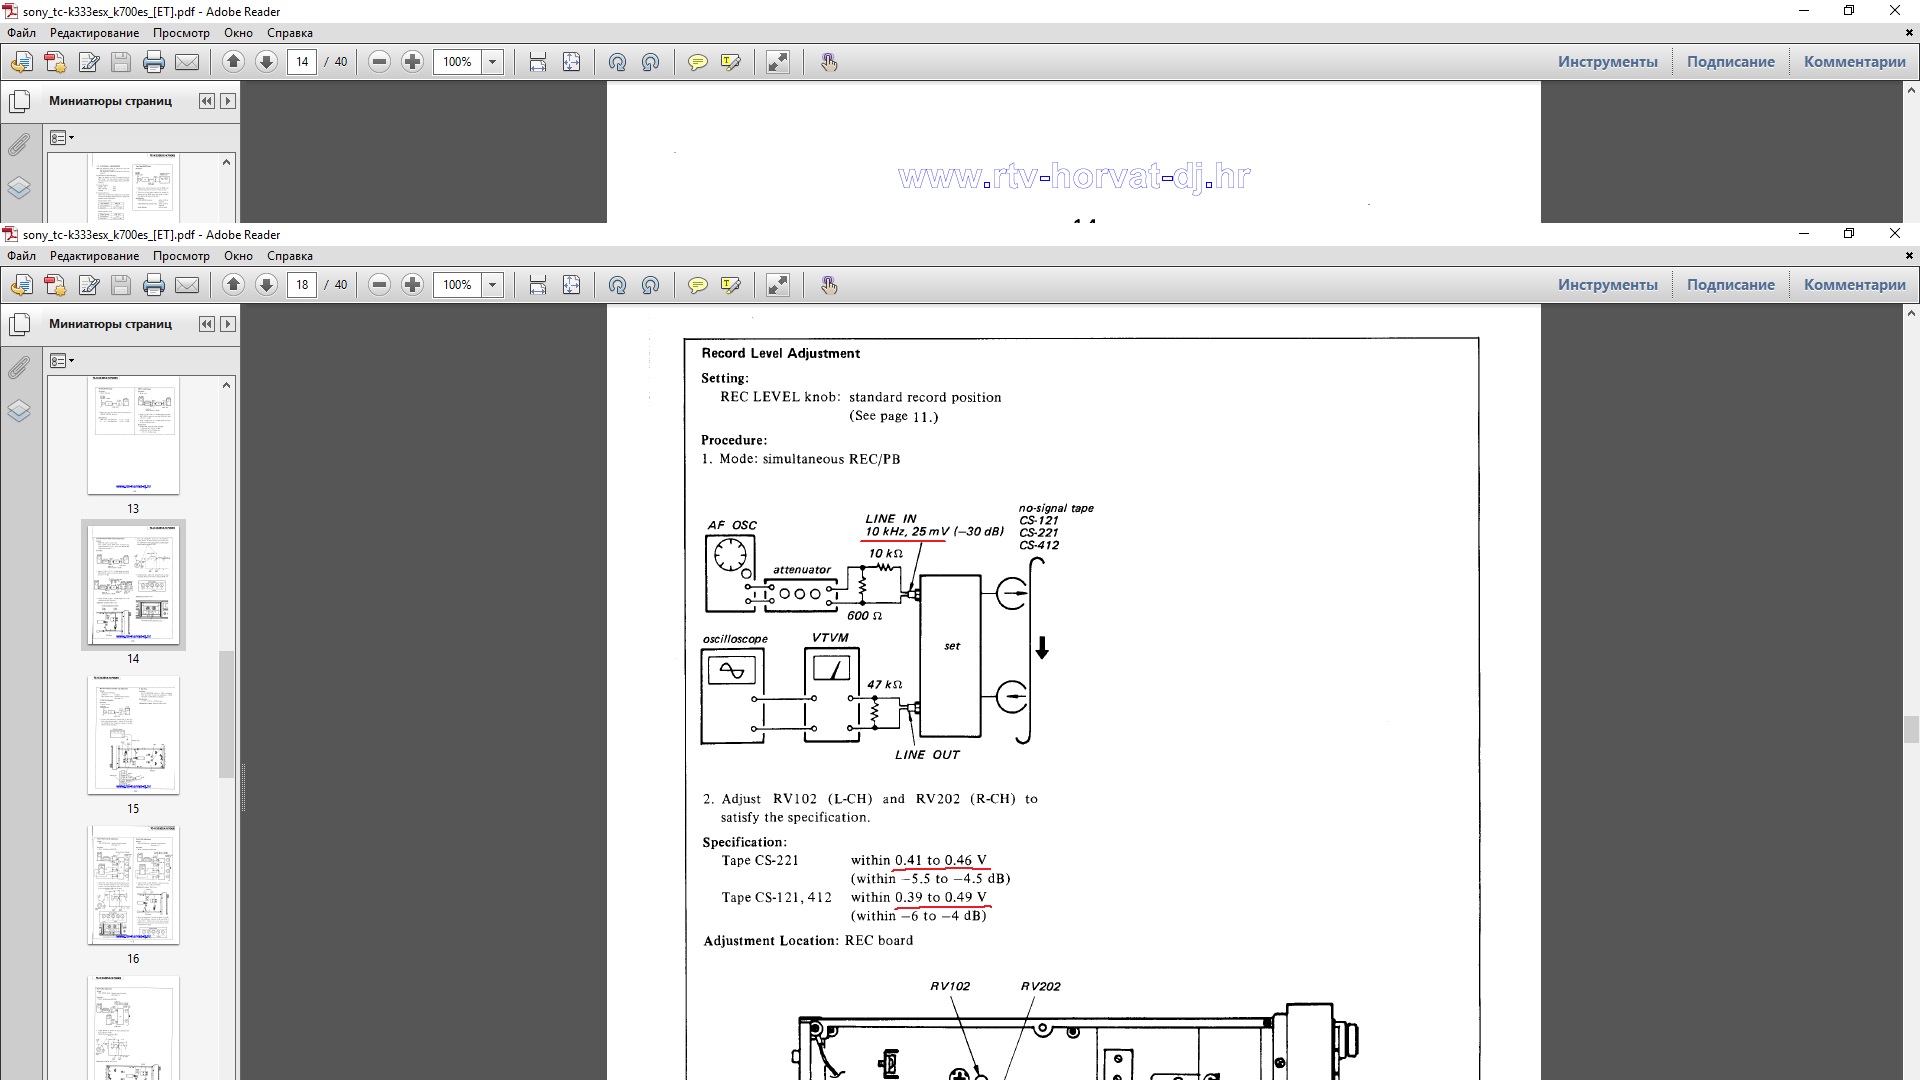Image resolution: width=1920 pixels, height=1080 pixels.
Task: Select page 15 thumbnail in the sidebar
Action: click(x=133, y=736)
